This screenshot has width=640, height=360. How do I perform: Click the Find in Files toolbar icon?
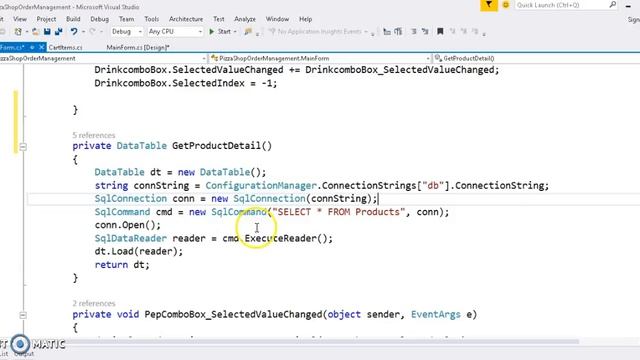(x=248, y=31)
